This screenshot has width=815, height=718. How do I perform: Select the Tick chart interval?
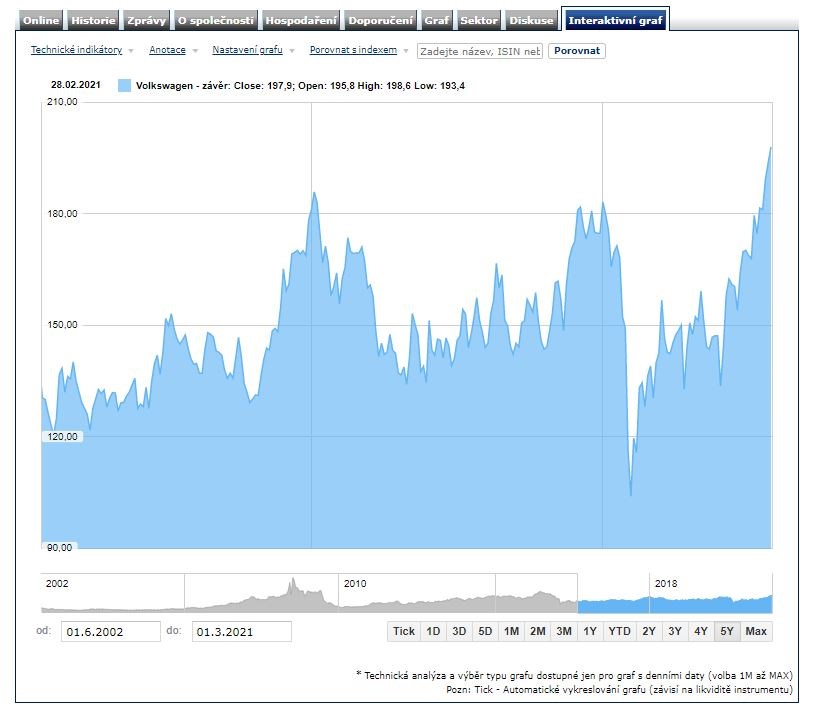(x=404, y=631)
